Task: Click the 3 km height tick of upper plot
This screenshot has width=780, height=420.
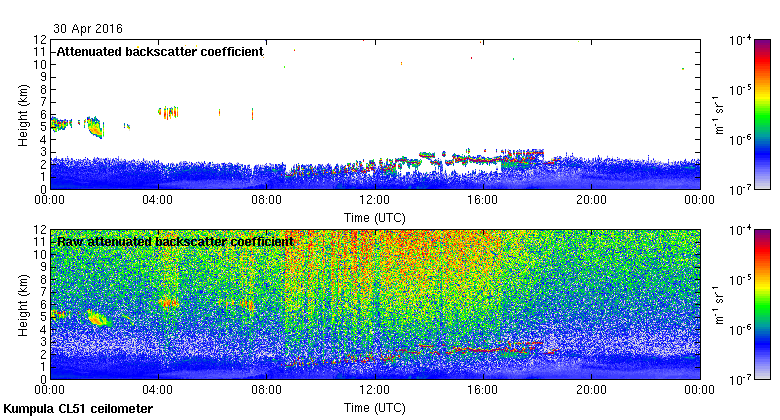Action: pos(43,152)
